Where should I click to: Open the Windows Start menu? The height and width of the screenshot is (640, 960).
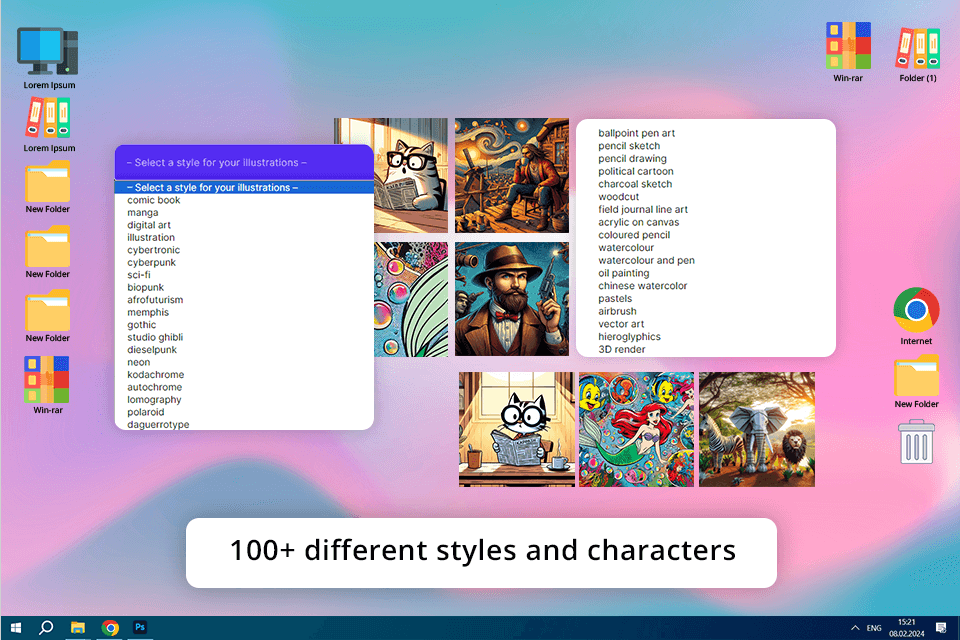click(16, 628)
